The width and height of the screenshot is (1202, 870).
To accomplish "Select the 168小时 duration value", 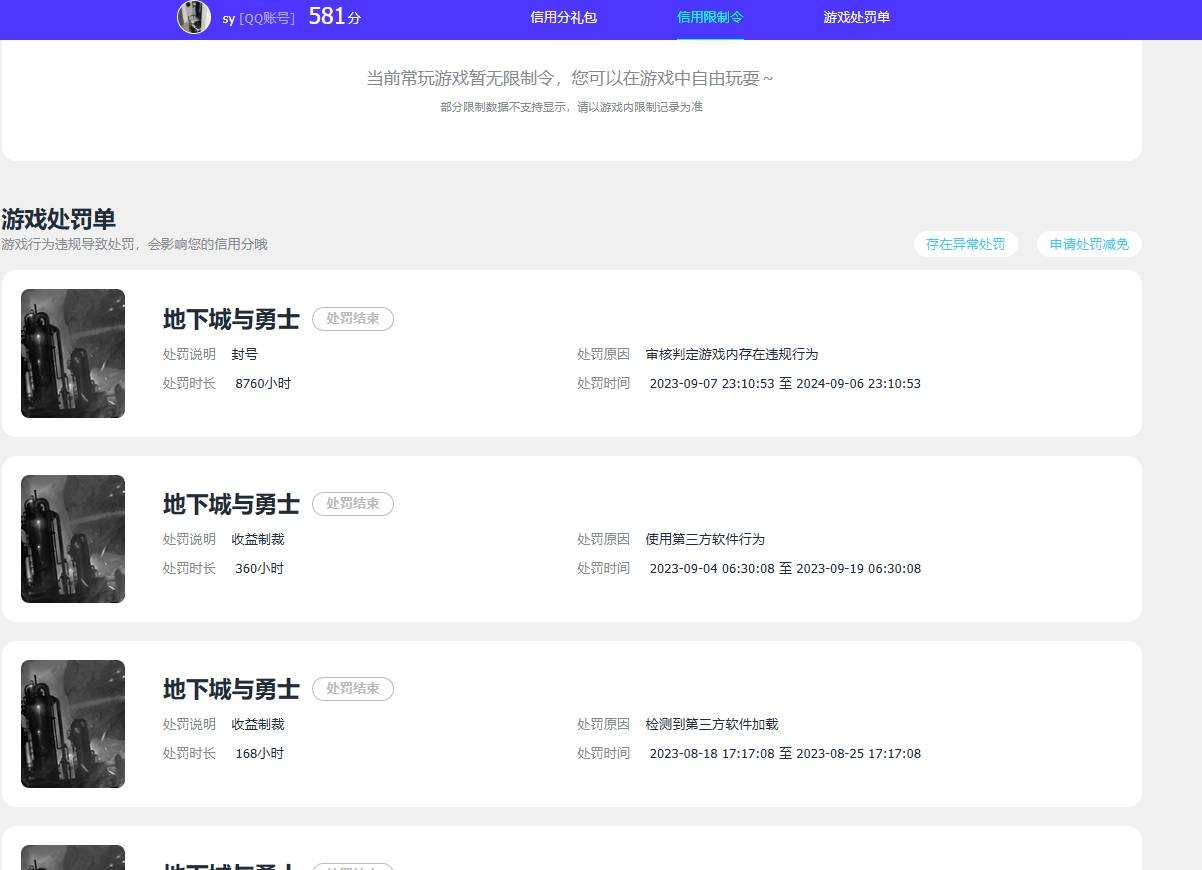I will 260,753.
